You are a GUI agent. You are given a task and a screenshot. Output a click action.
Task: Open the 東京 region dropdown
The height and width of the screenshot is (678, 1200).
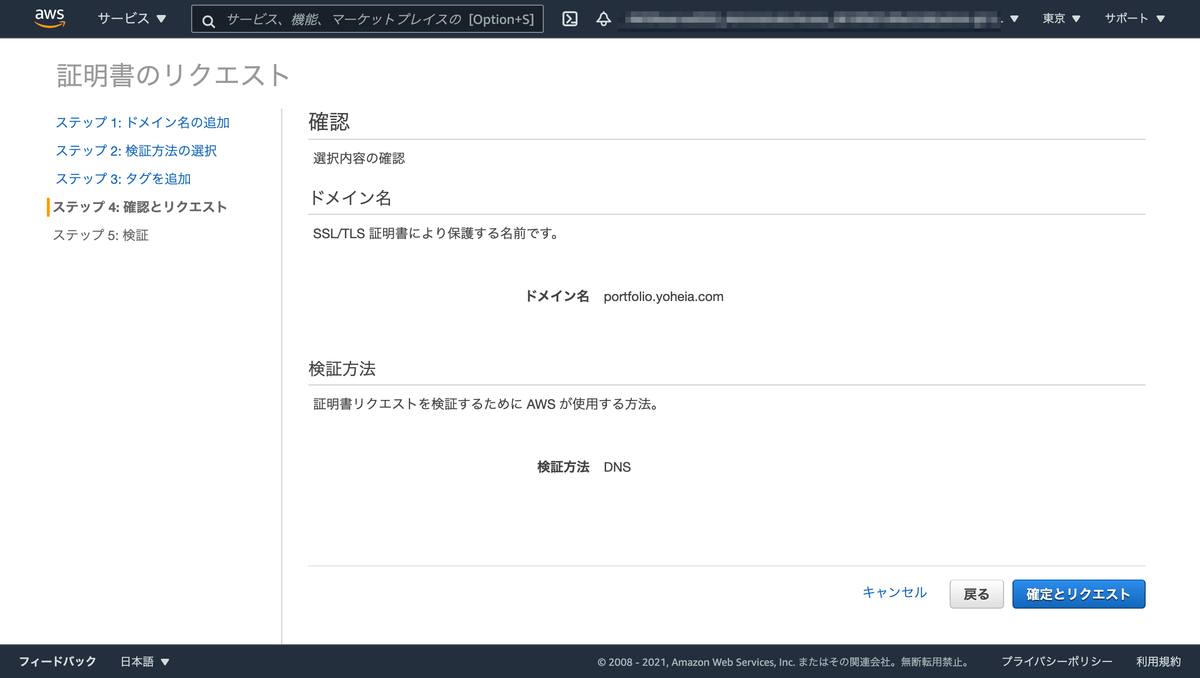(x=1061, y=19)
